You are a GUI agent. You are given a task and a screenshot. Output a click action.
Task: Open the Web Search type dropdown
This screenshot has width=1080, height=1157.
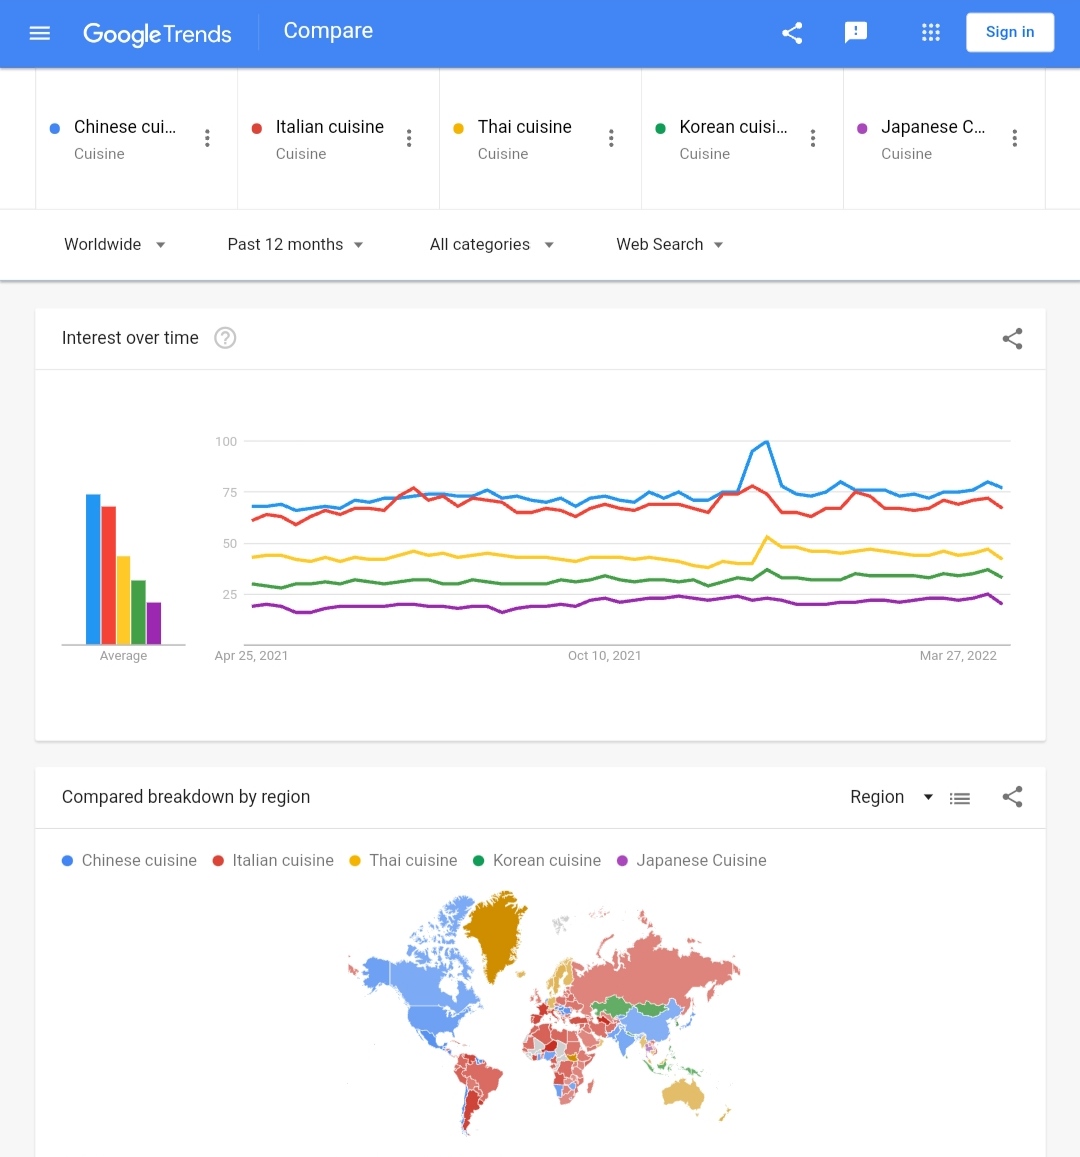(x=669, y=244)
